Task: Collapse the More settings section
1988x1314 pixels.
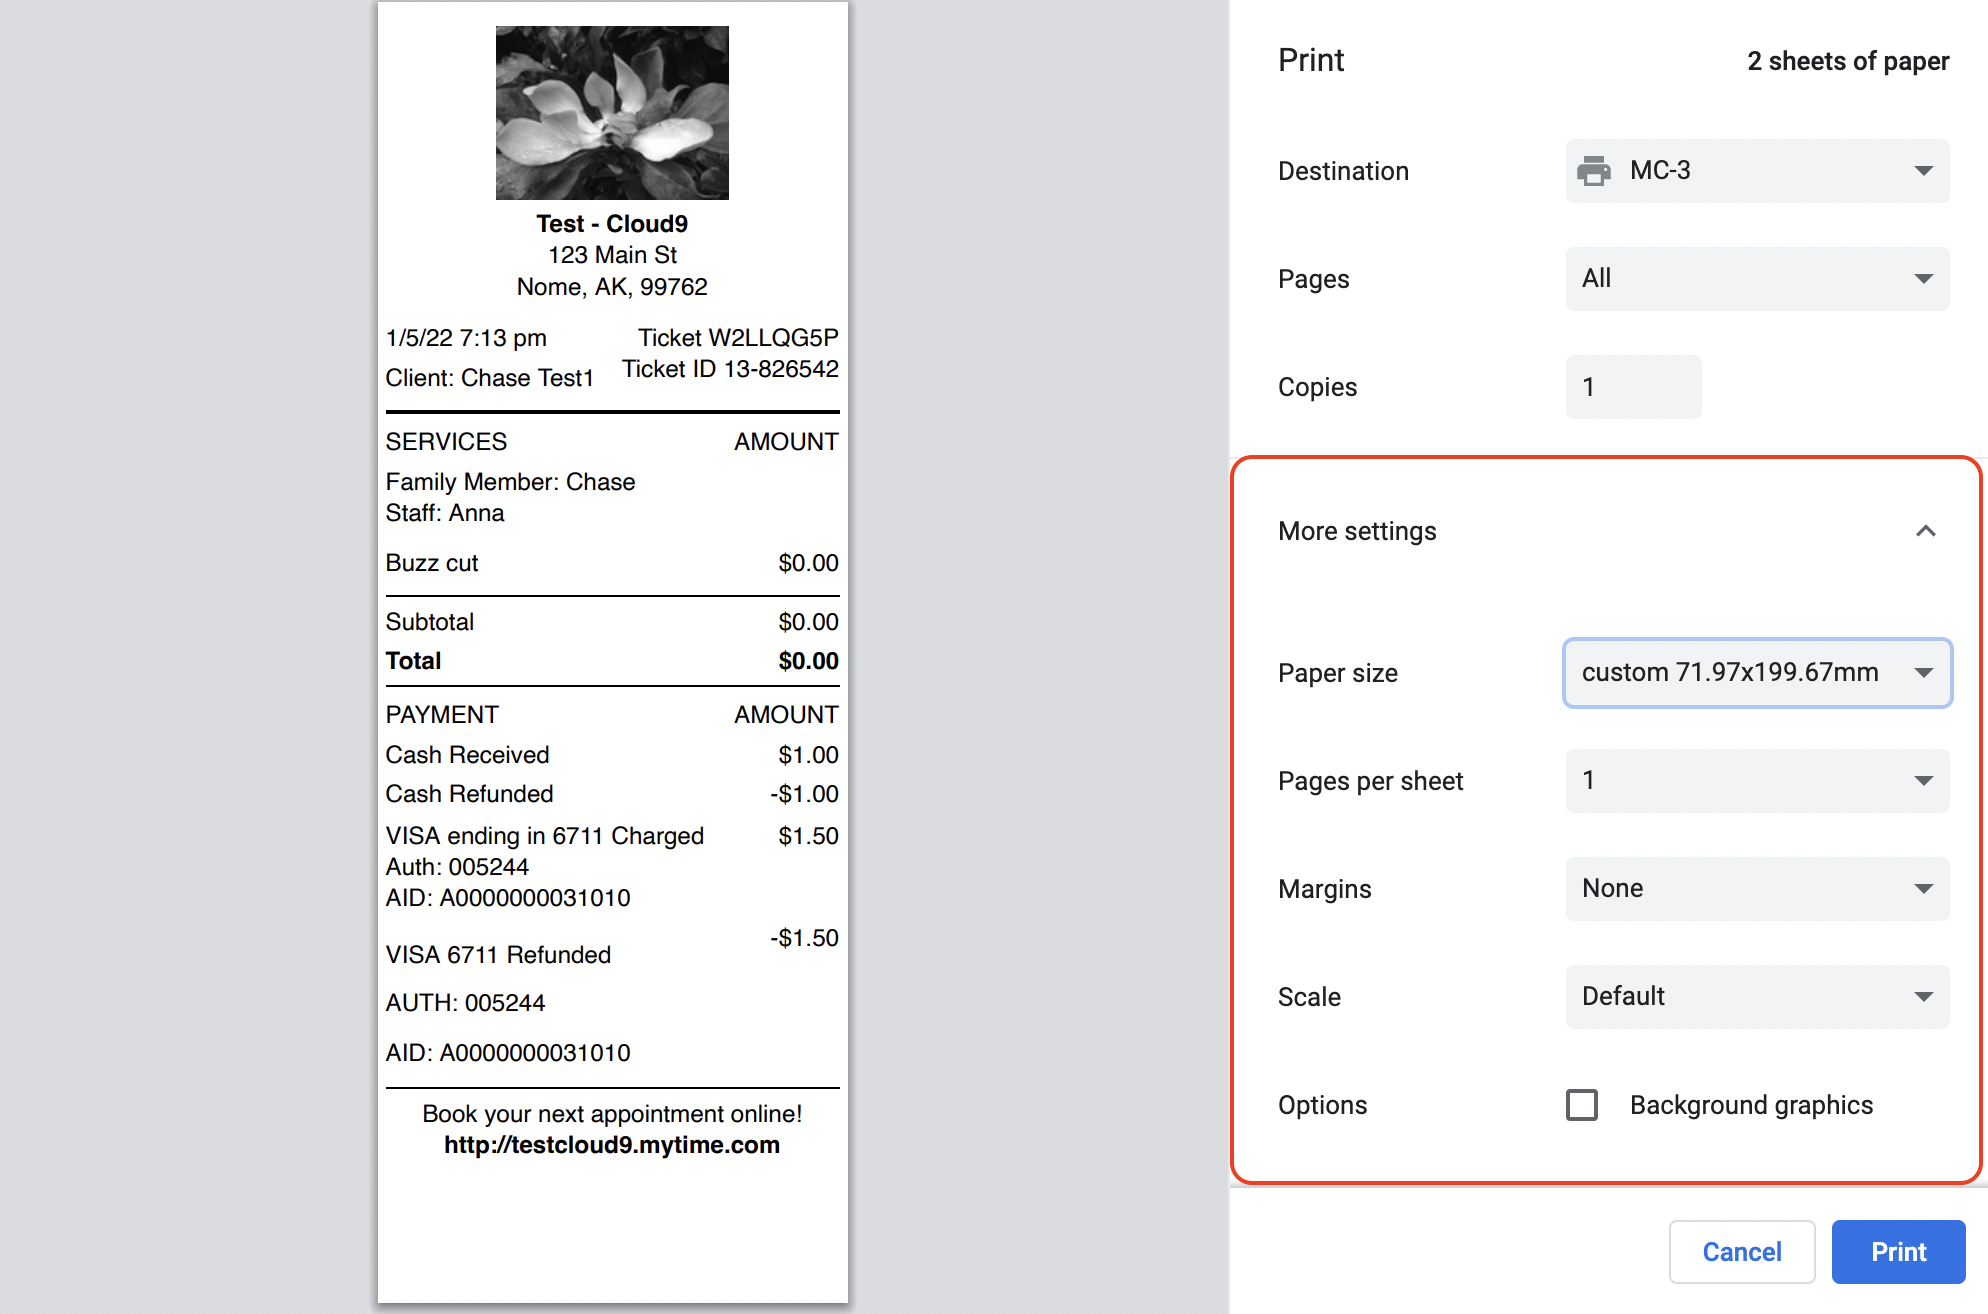Action: 1925,531
